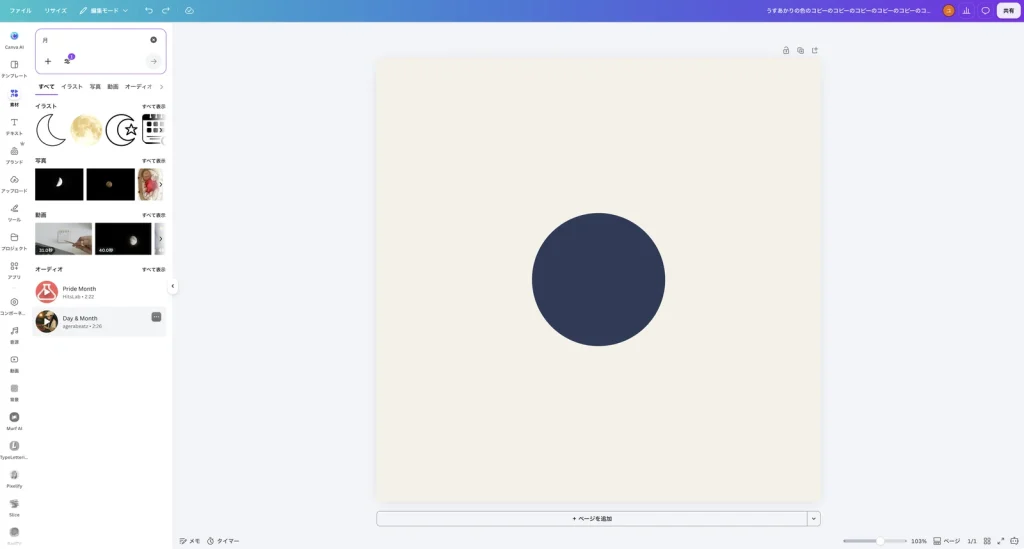This screenshot has height=549, width=1024.
Task: Switch to the 動画 (Videos) tab
Action: [113, 87]
